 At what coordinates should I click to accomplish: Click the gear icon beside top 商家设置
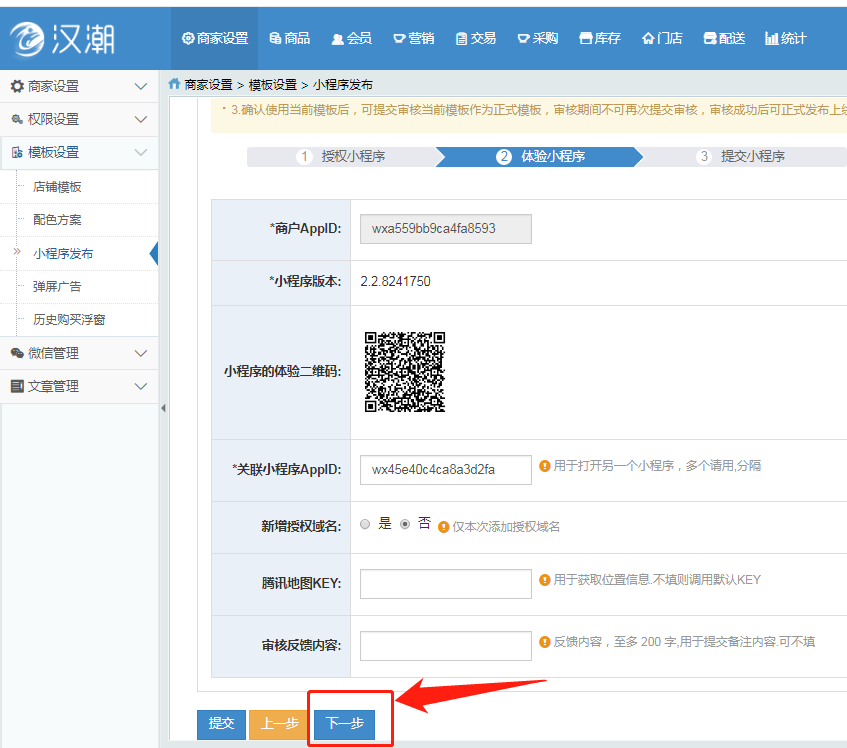coord(188,38)
